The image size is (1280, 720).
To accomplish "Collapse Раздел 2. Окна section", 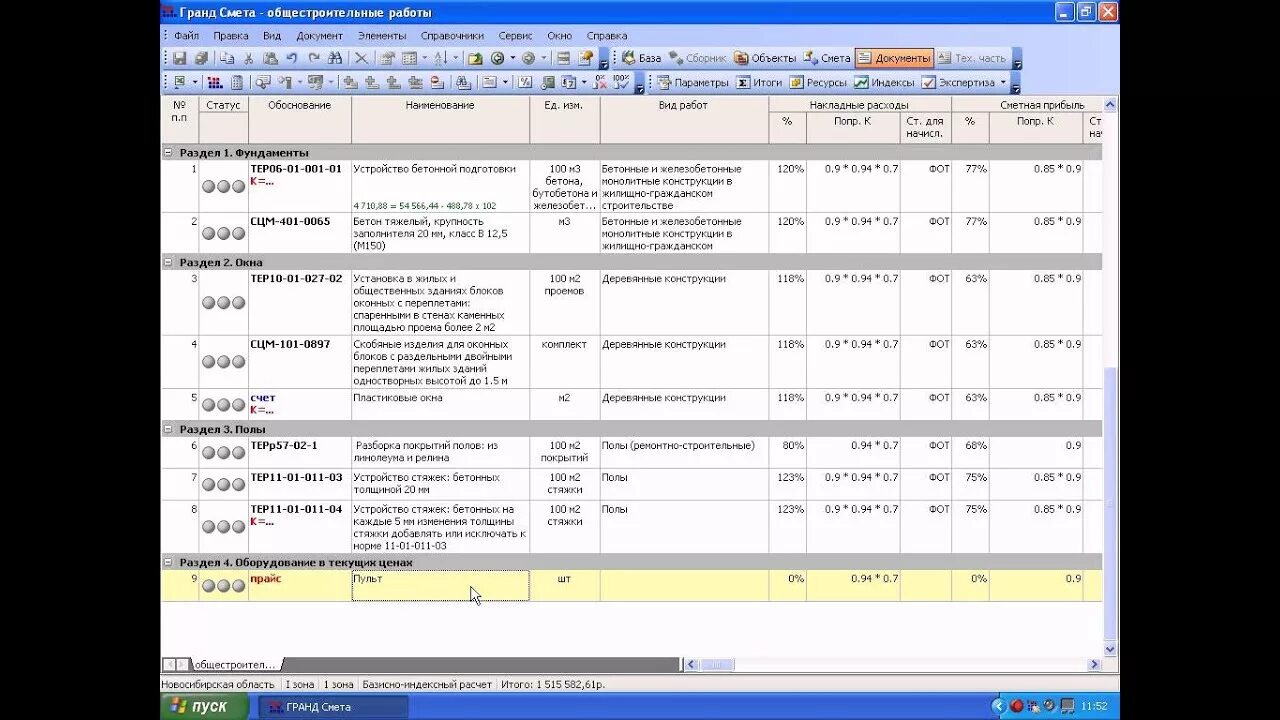I will click(168, 262).
